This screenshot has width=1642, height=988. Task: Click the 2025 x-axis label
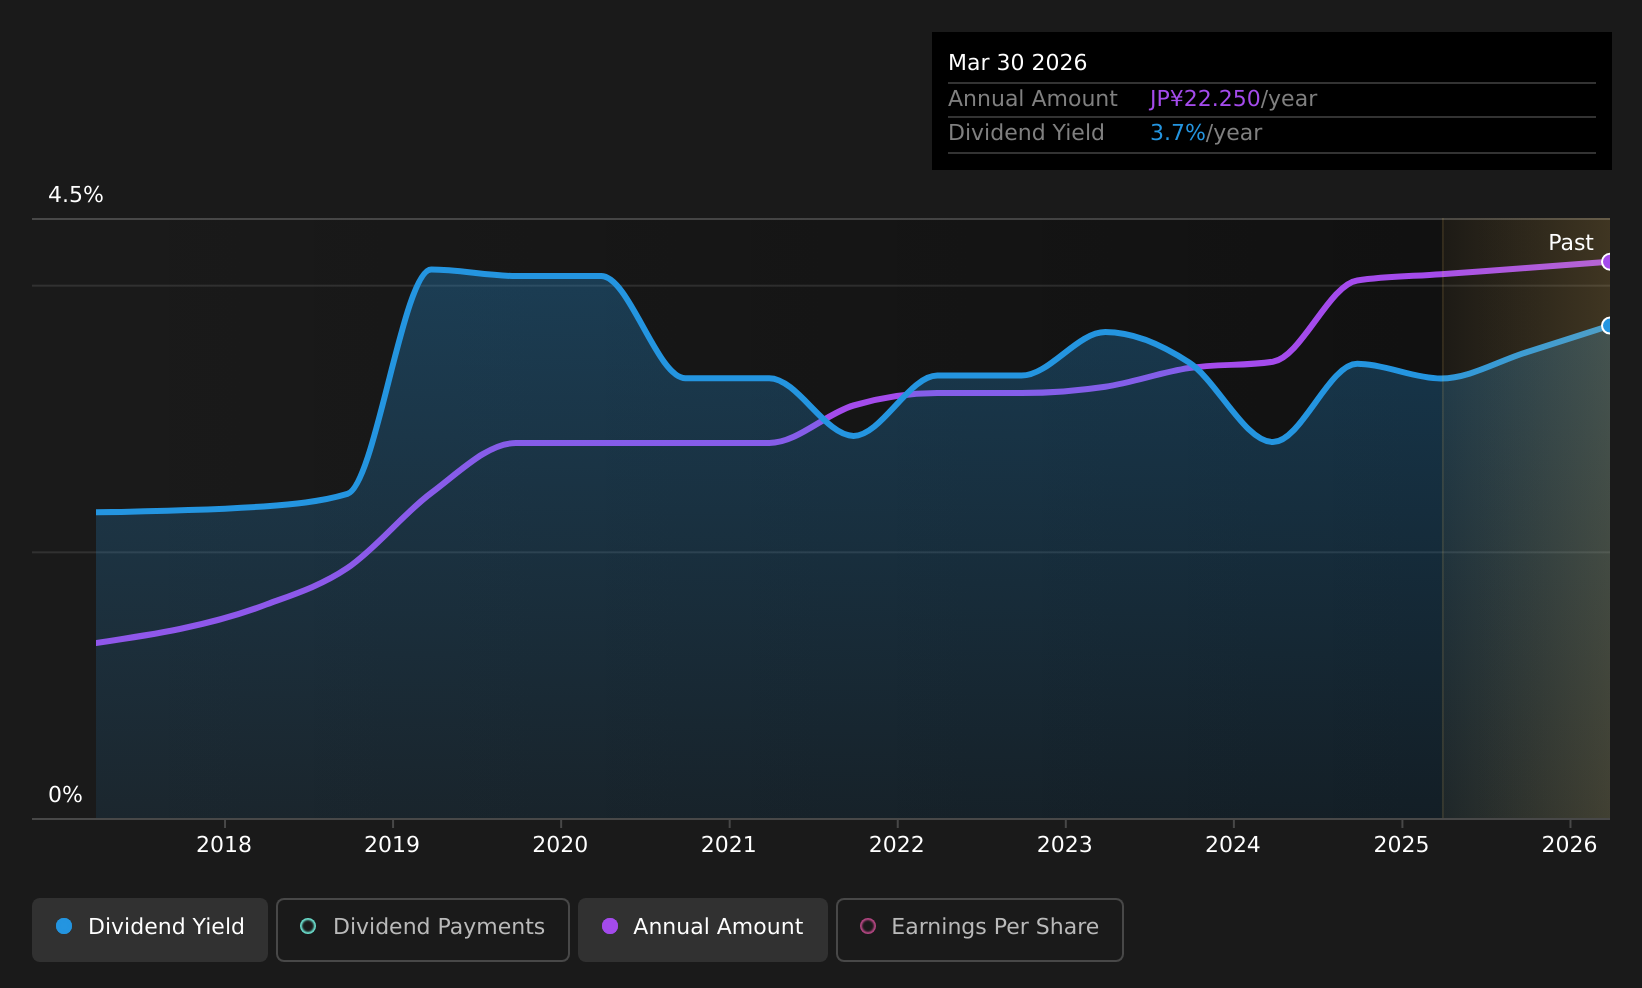(x=1402, y=845)
